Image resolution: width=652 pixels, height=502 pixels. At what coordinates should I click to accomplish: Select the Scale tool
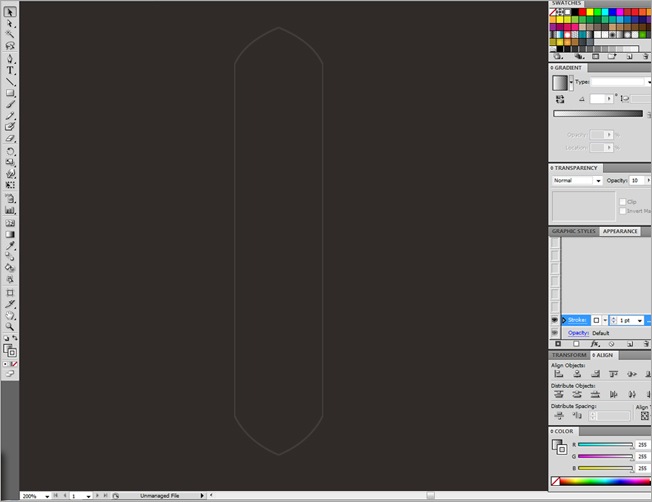[10, 162]
